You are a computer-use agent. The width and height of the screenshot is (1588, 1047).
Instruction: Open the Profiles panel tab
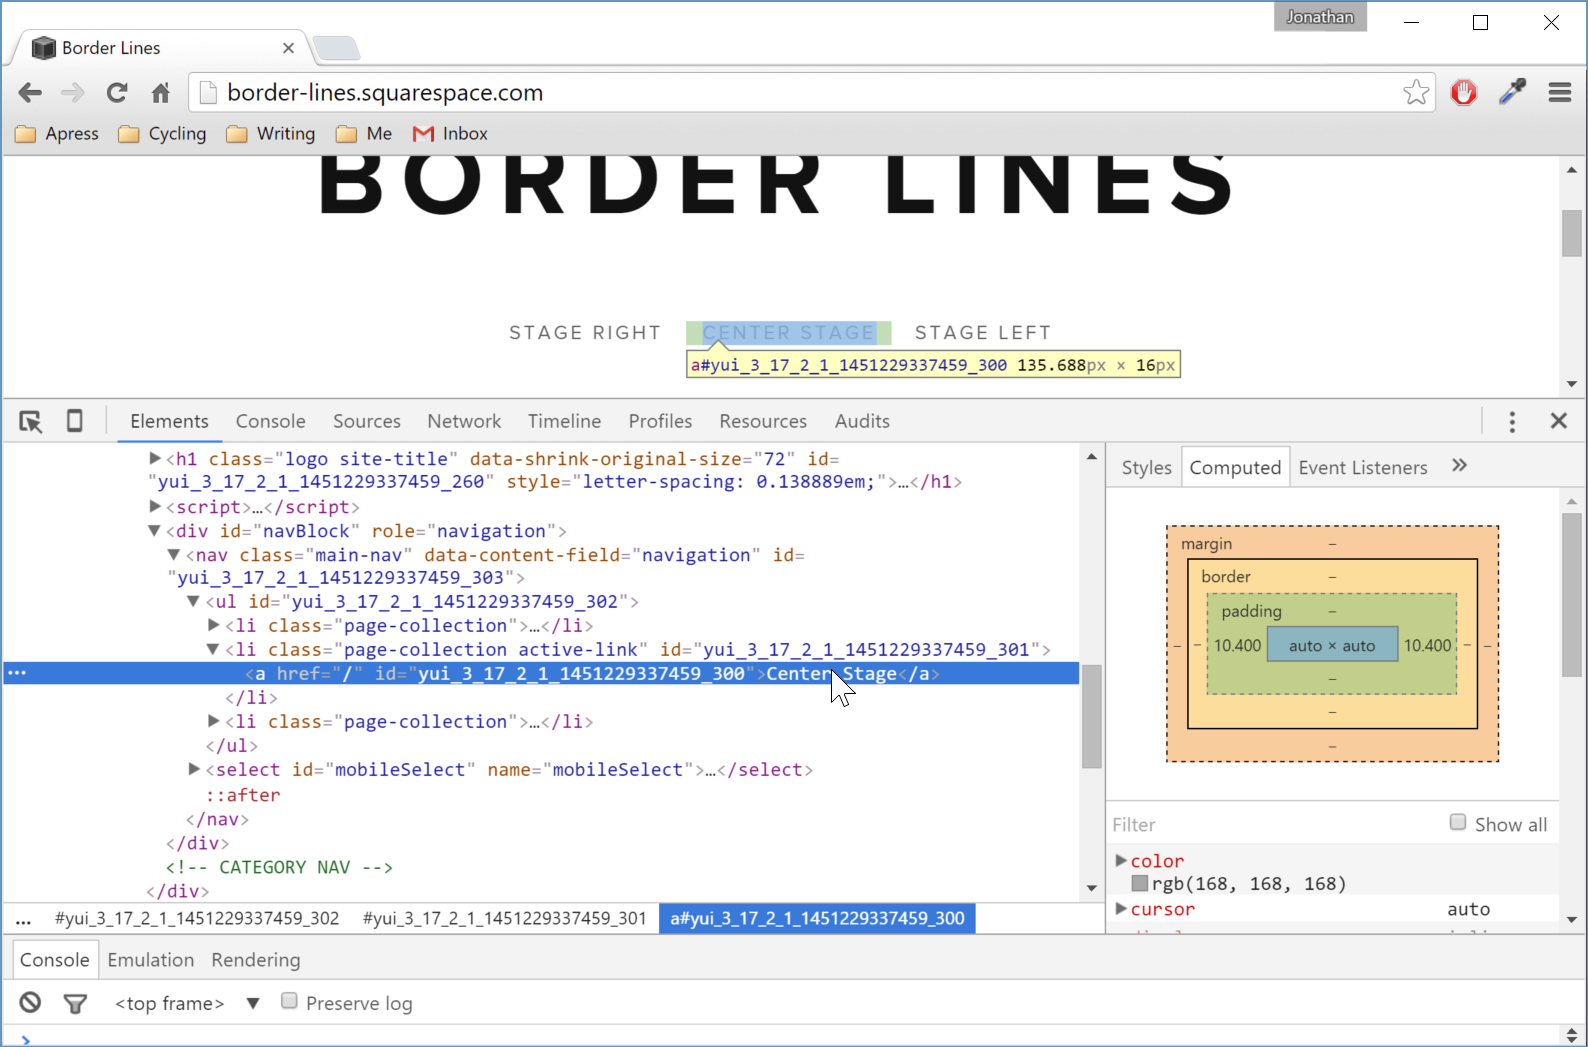coord(660,421)
